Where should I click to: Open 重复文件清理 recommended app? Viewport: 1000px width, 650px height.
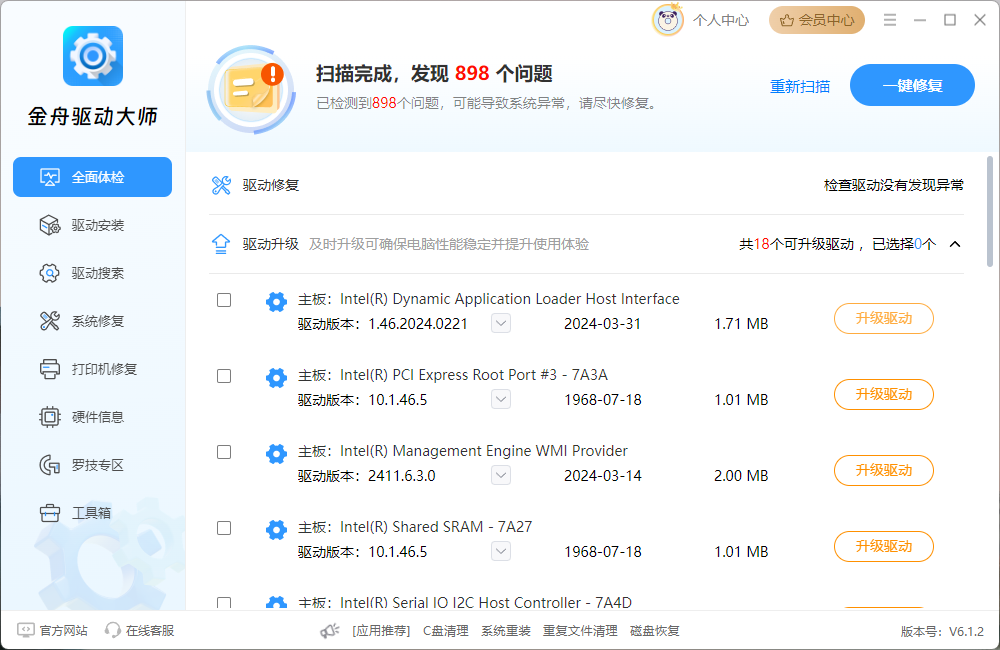(580, 631)
